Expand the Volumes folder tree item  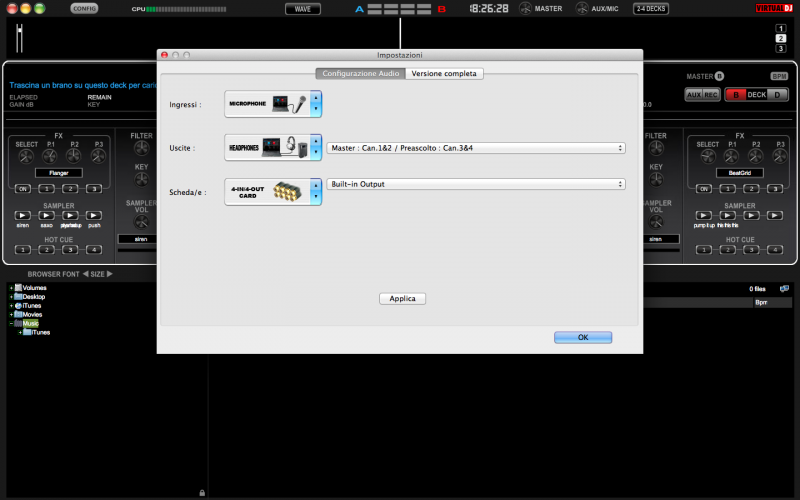tap(11, 288)
